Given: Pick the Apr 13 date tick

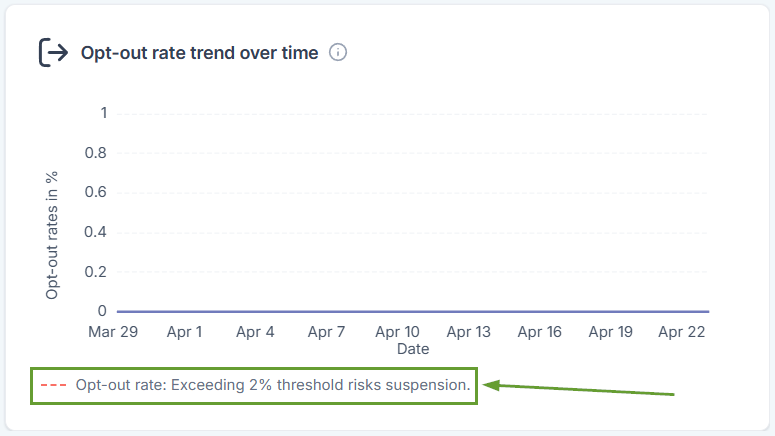Looking at the screenshot, I should click(x=469, y=332).
